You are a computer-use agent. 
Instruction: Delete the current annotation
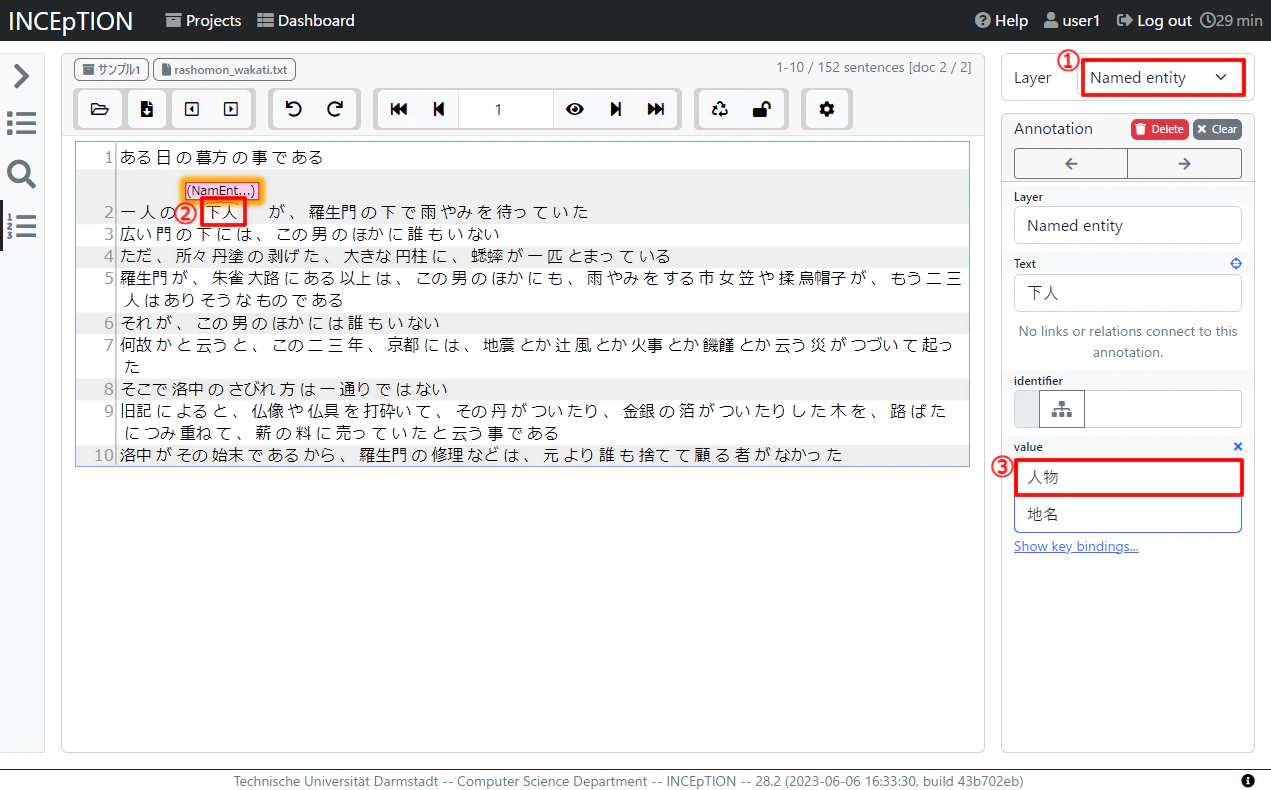[1159, 129]
